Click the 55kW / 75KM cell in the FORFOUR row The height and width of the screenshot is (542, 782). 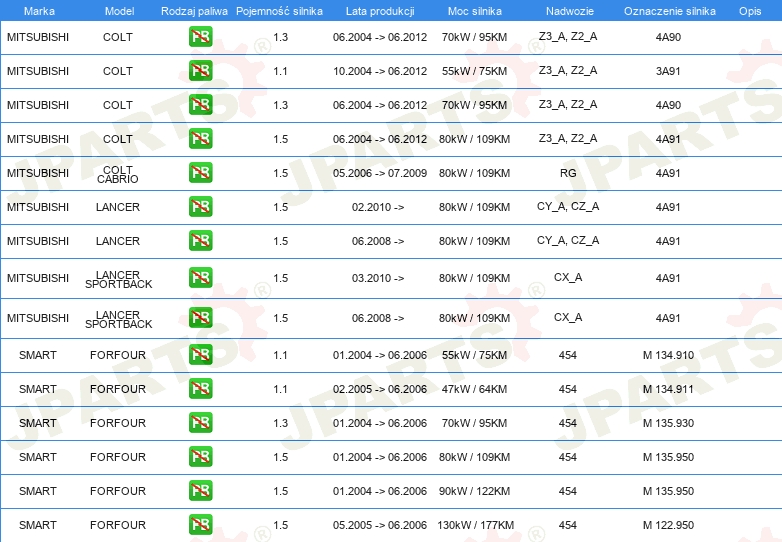[474, 355]
